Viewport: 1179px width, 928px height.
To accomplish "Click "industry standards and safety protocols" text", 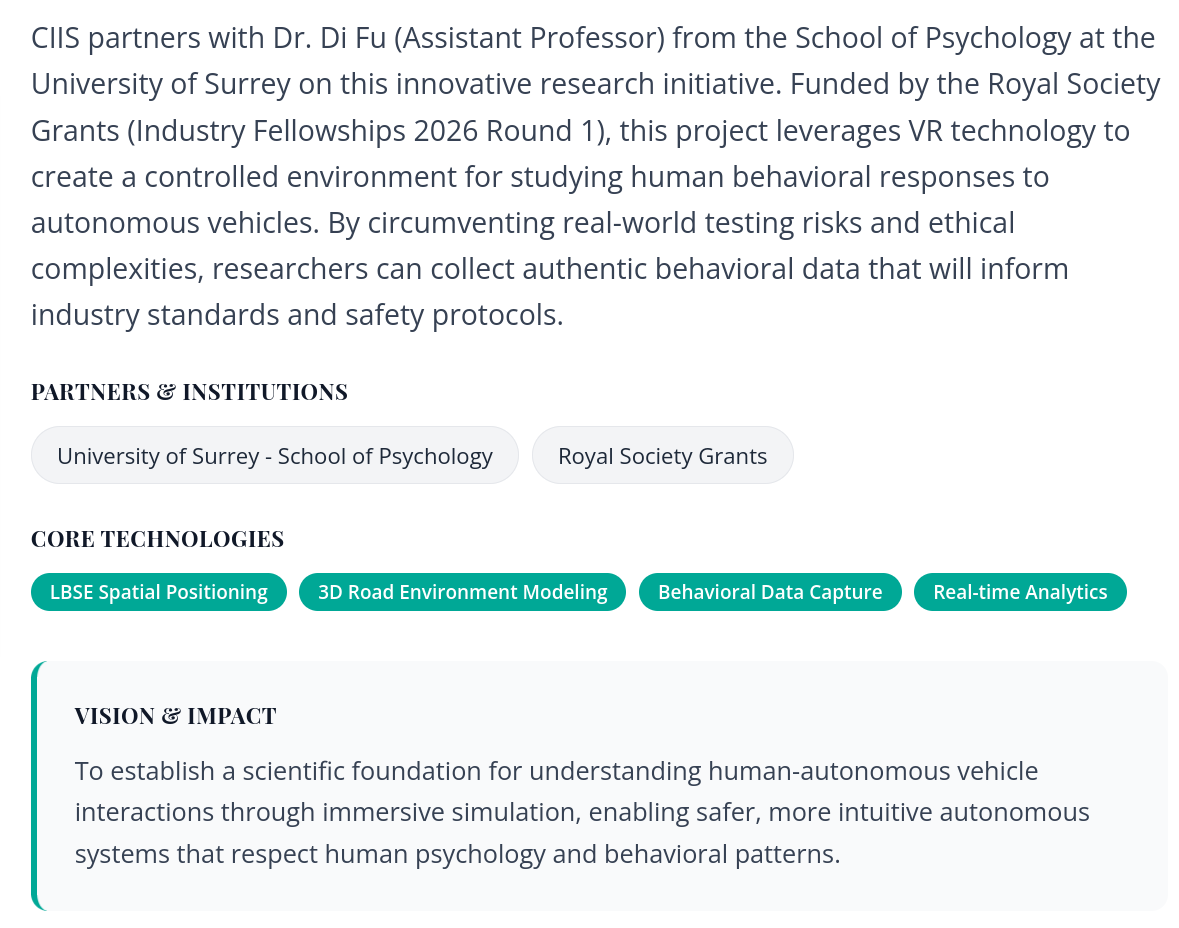I will [x=296, y=315].
